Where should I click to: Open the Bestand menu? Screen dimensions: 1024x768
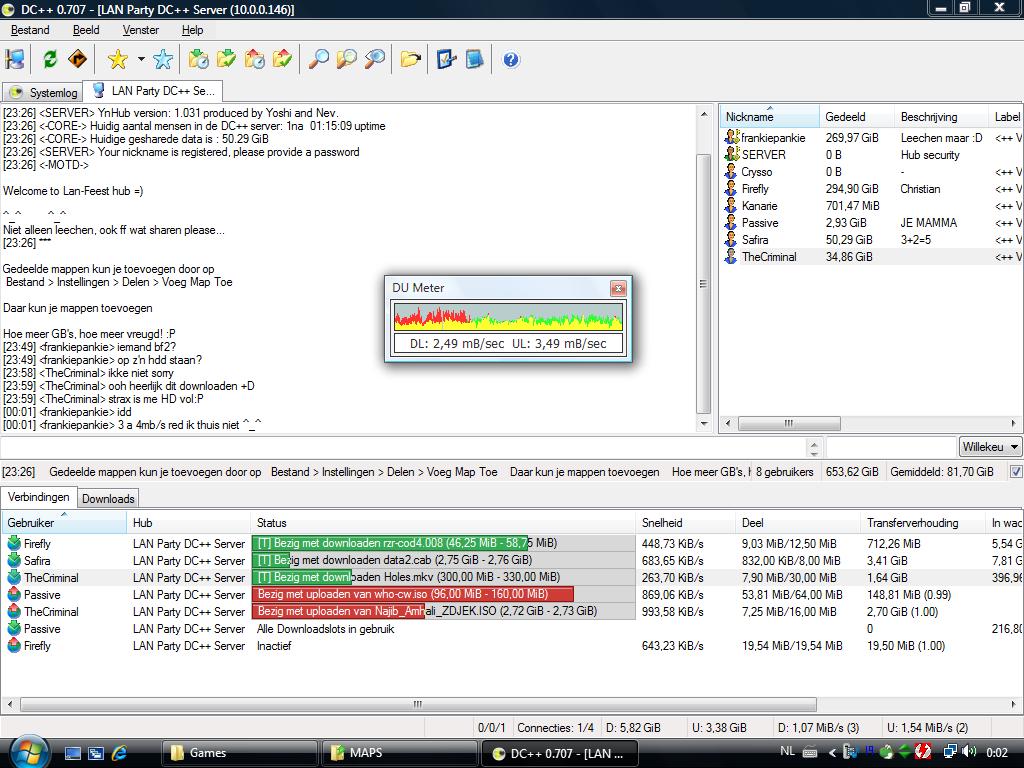[x=30, y=30]
